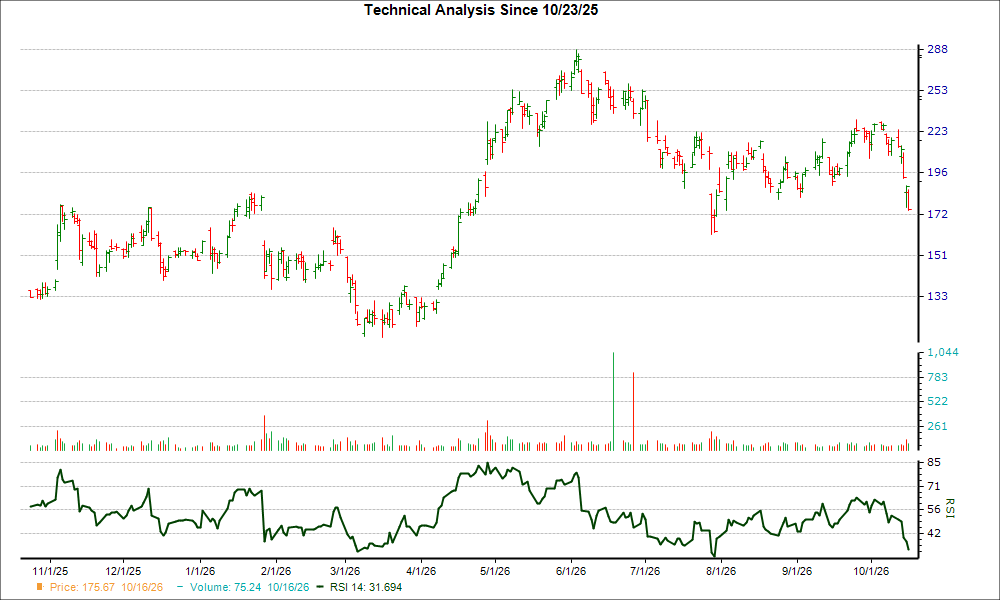
Task: Select the 10/1/26 date label
Action: tap(871, 571)
